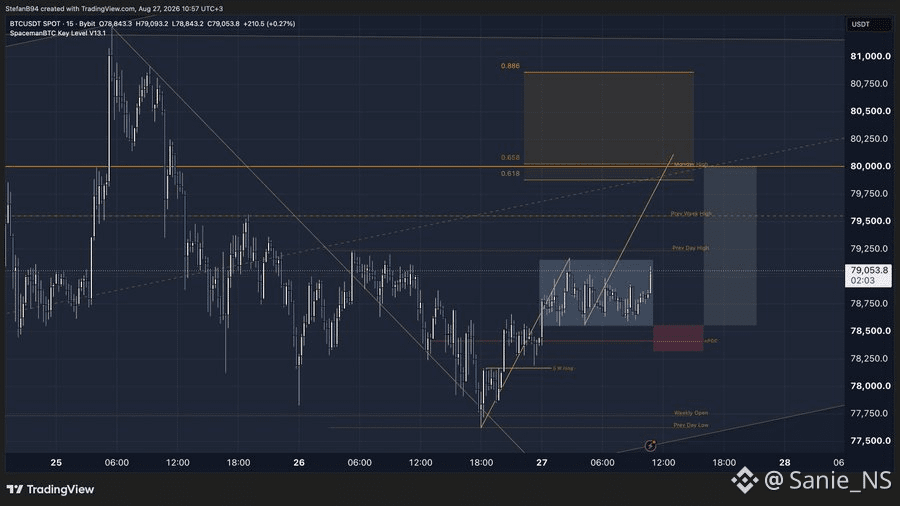
Task: Select the 0.618 Fibonacci level label
Action: [x=510, y=173]
